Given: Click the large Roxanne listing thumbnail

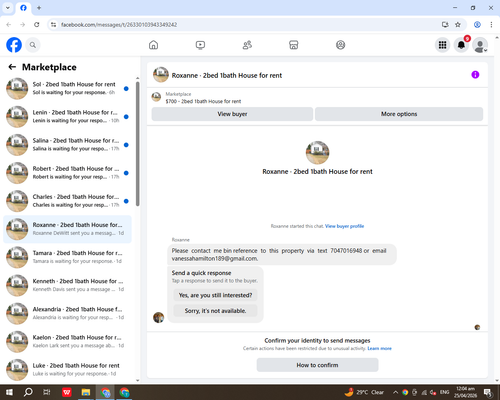Looking at the screenshot, I should 317,153.
